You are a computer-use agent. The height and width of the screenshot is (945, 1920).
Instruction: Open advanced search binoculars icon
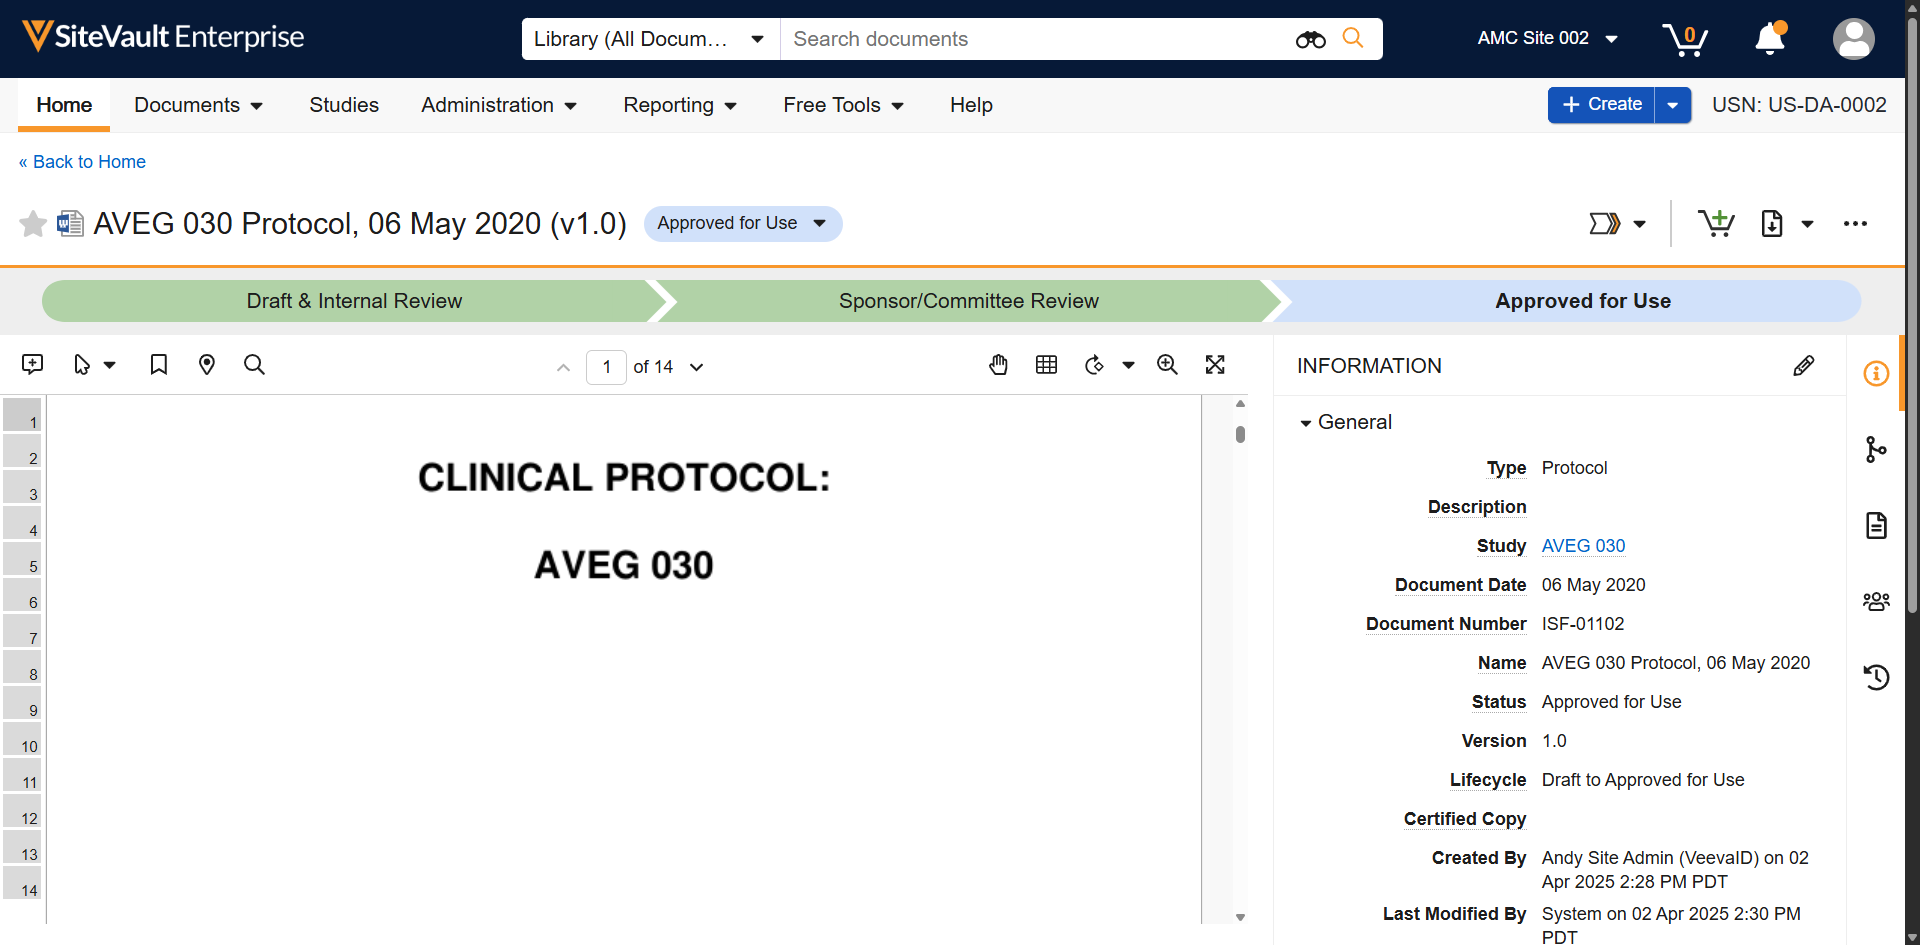[1310, 39]
